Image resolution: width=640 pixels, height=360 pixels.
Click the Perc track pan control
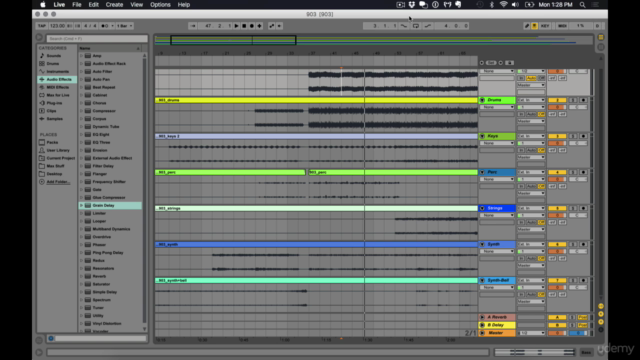[x=578, y=180]
